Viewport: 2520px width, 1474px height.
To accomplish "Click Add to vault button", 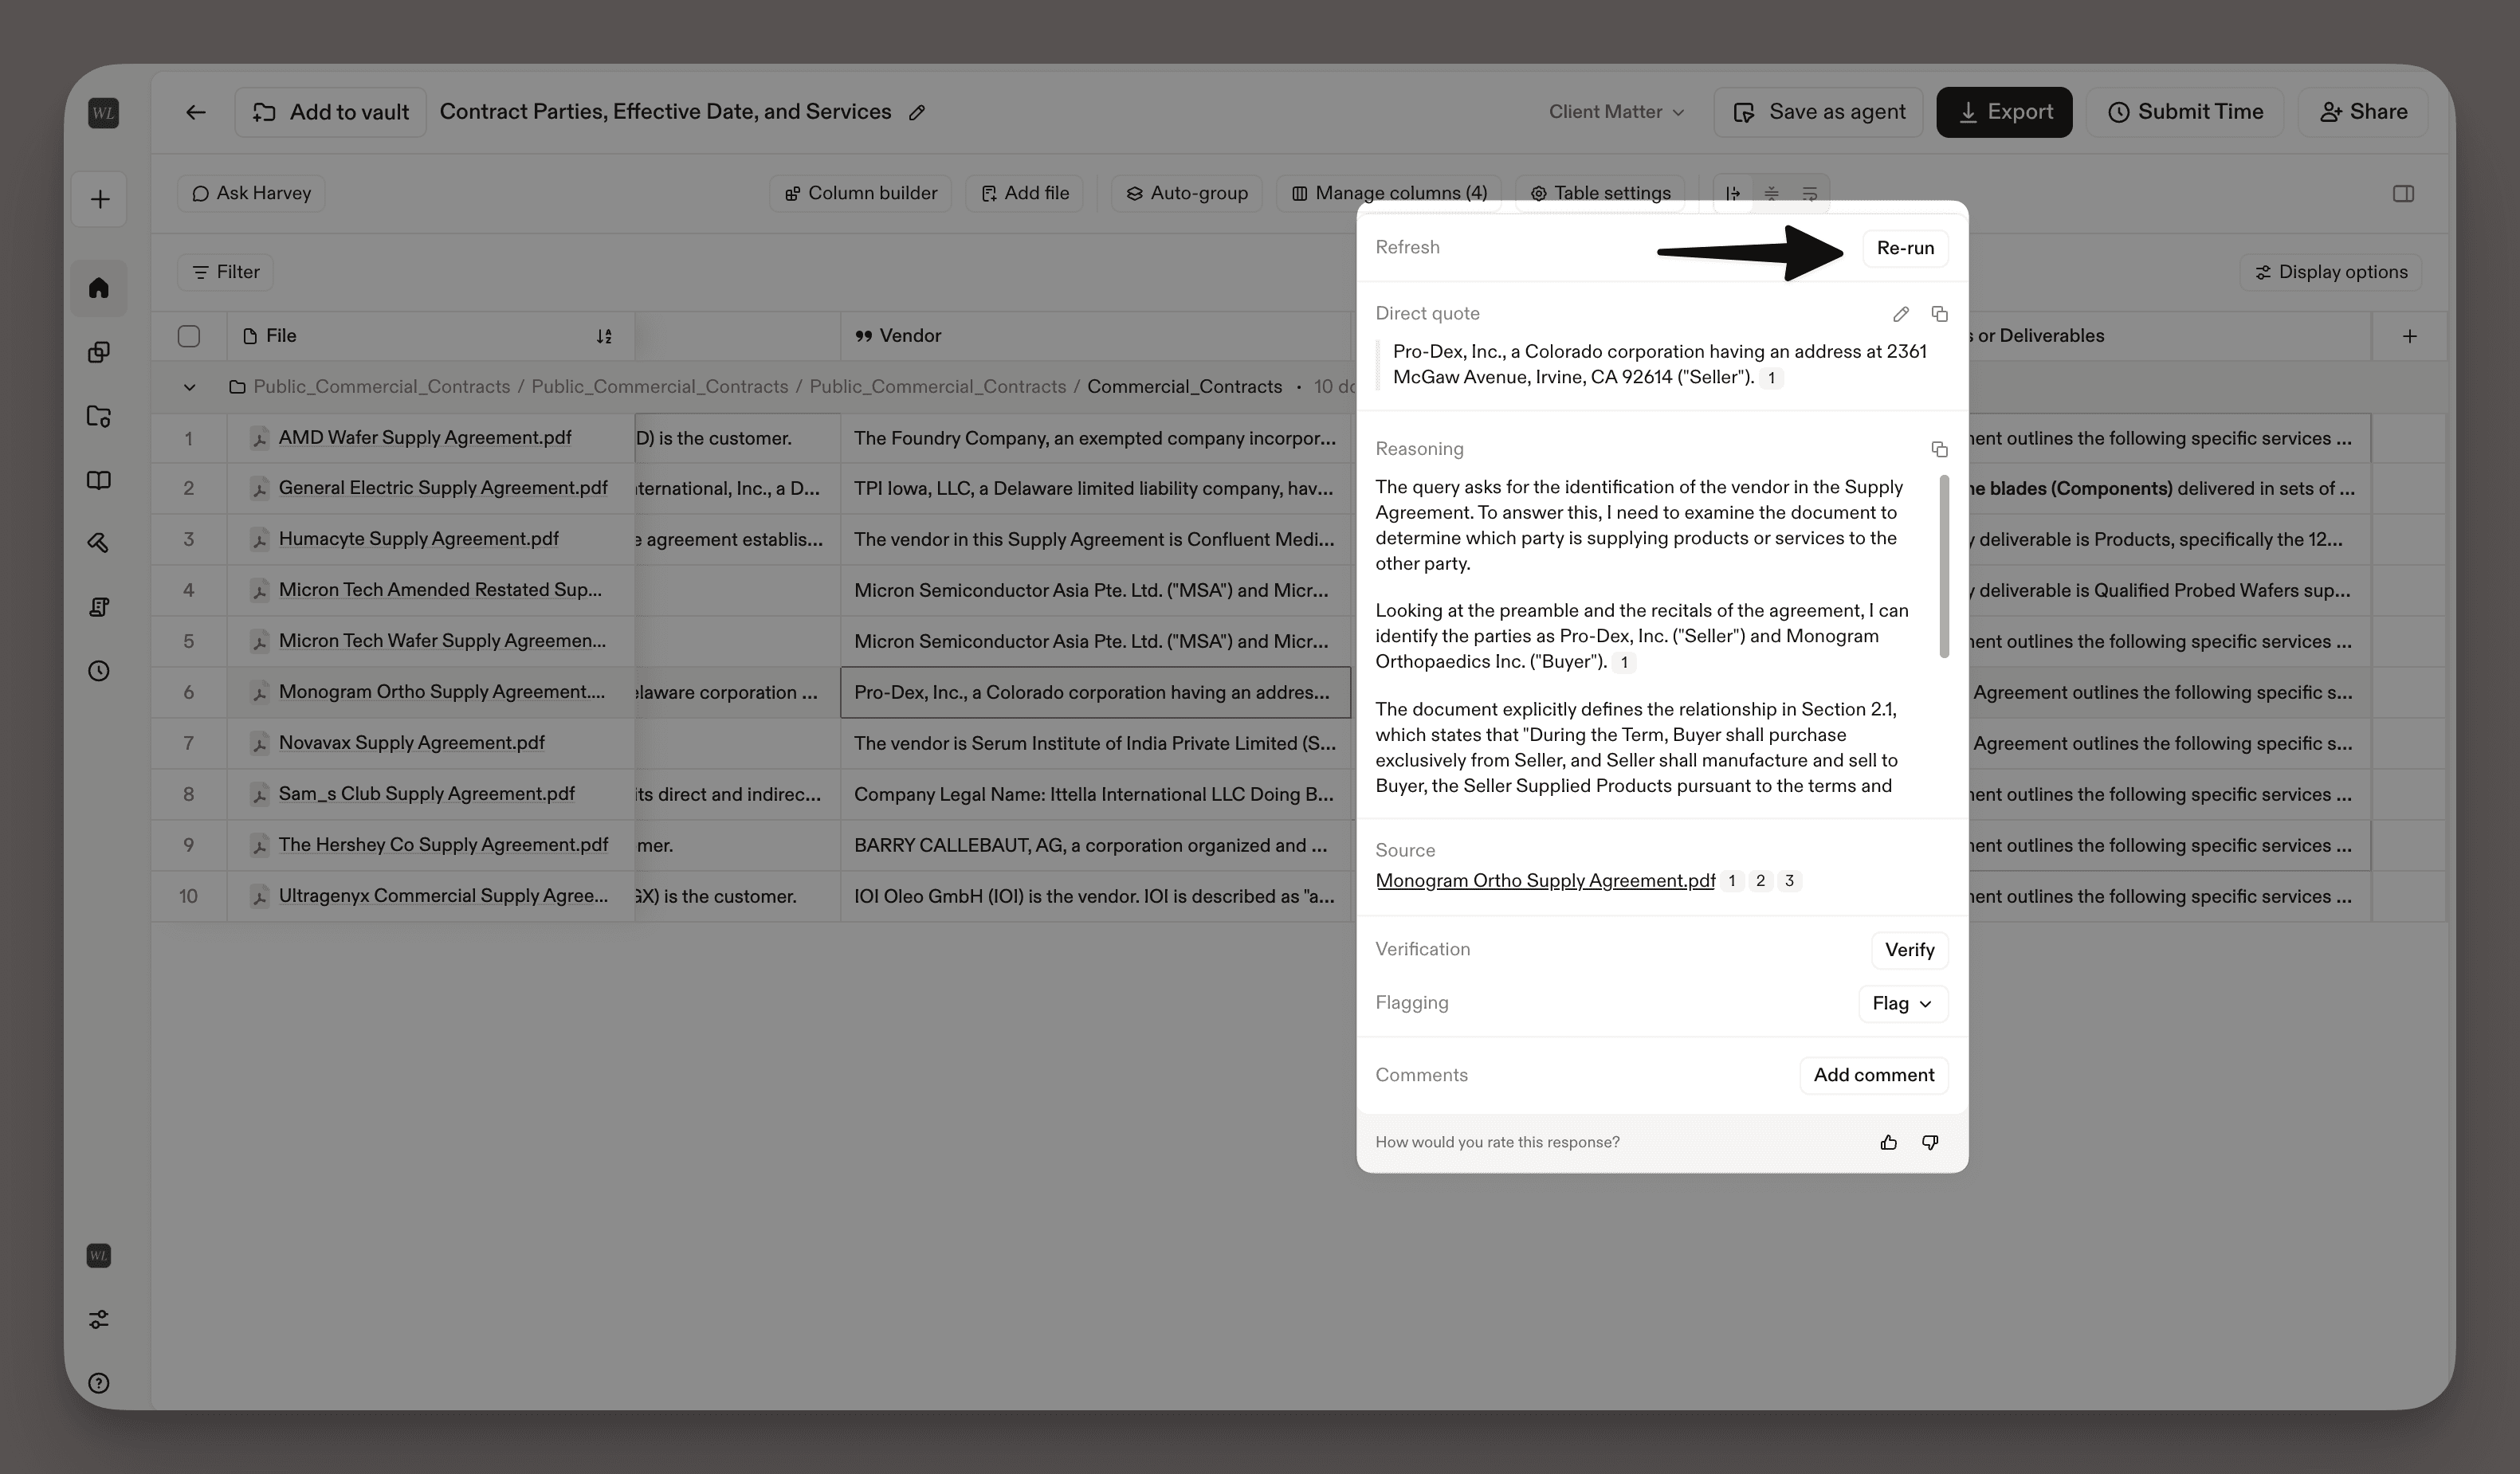I will tap(330, 112).
